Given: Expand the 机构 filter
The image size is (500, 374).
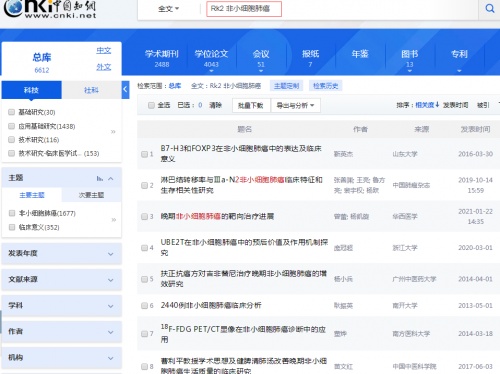Looking at the screenshot, I should [62, 358].
